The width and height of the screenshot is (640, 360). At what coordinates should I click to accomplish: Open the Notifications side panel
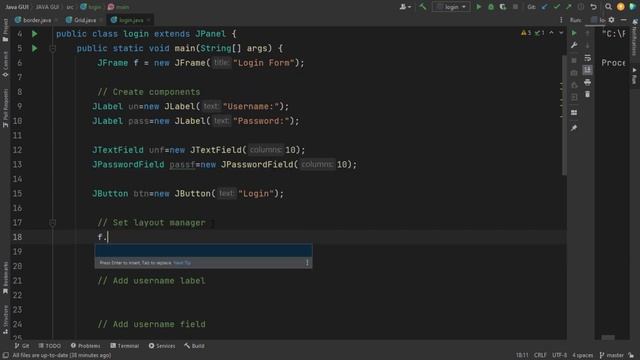635,38
